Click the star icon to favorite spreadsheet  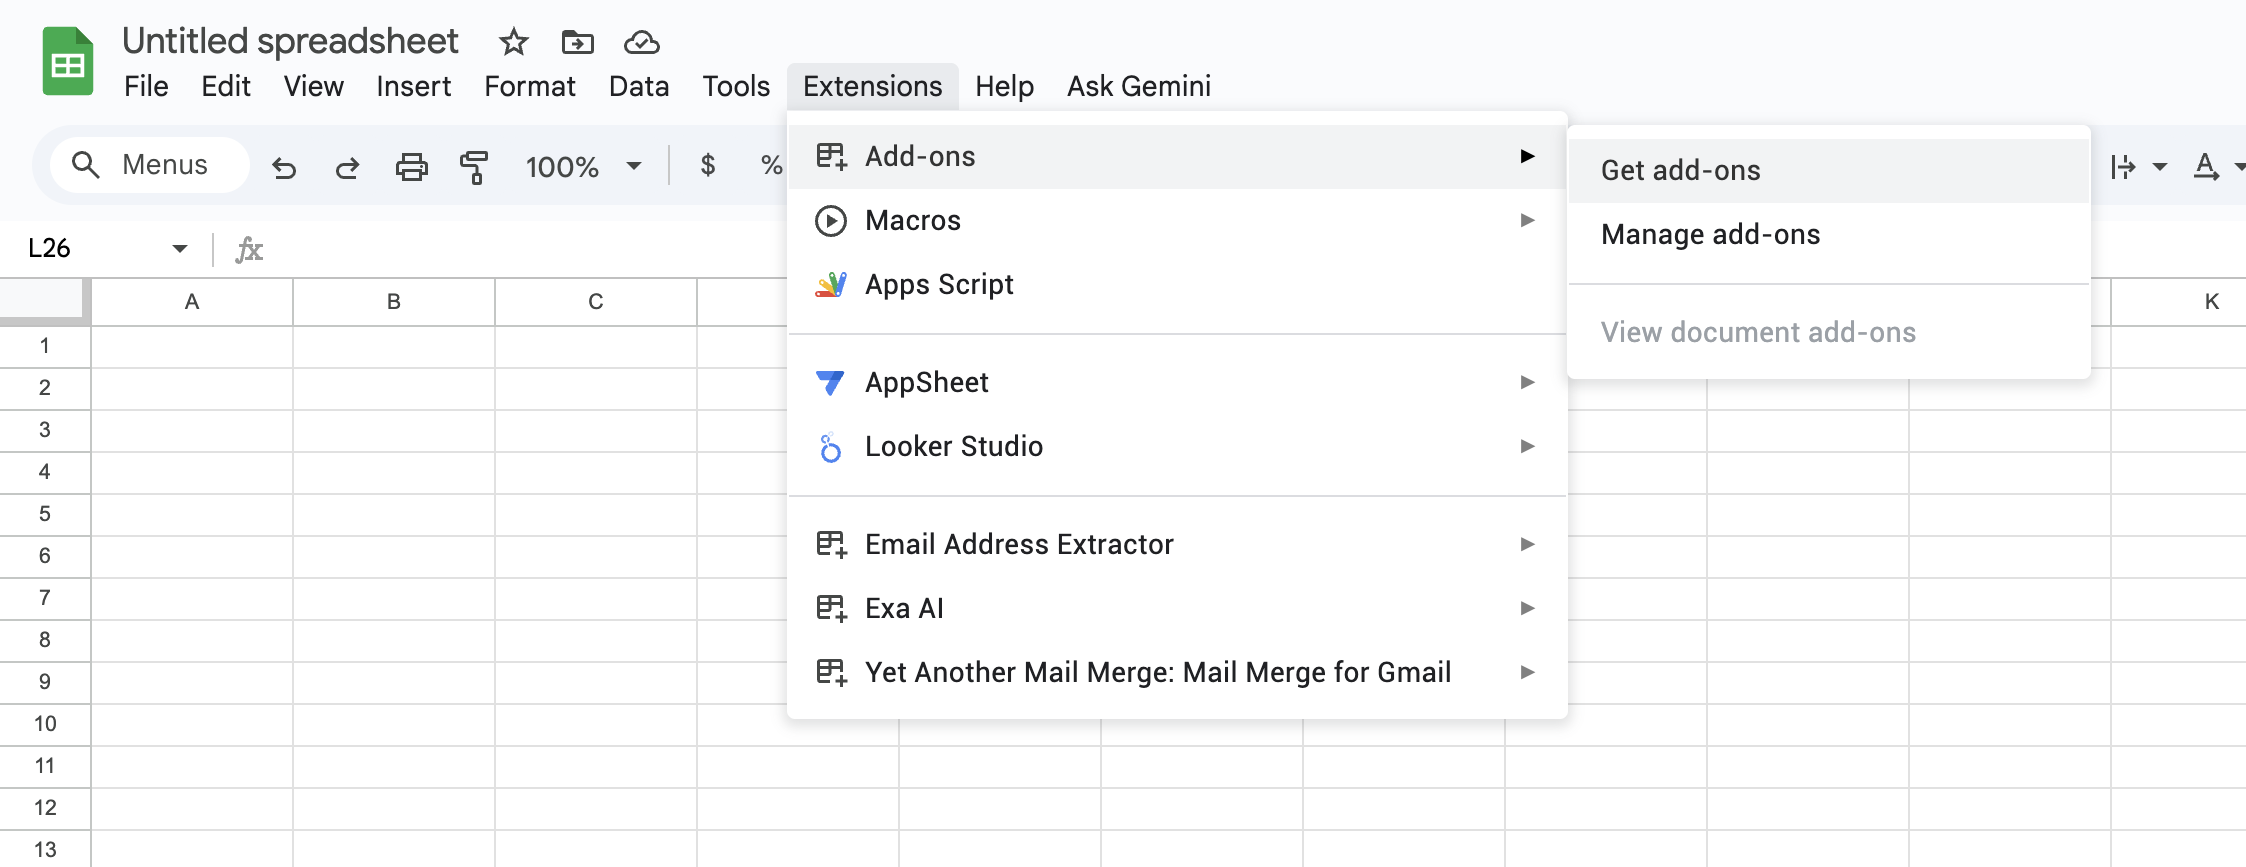[x=513, y=42]
